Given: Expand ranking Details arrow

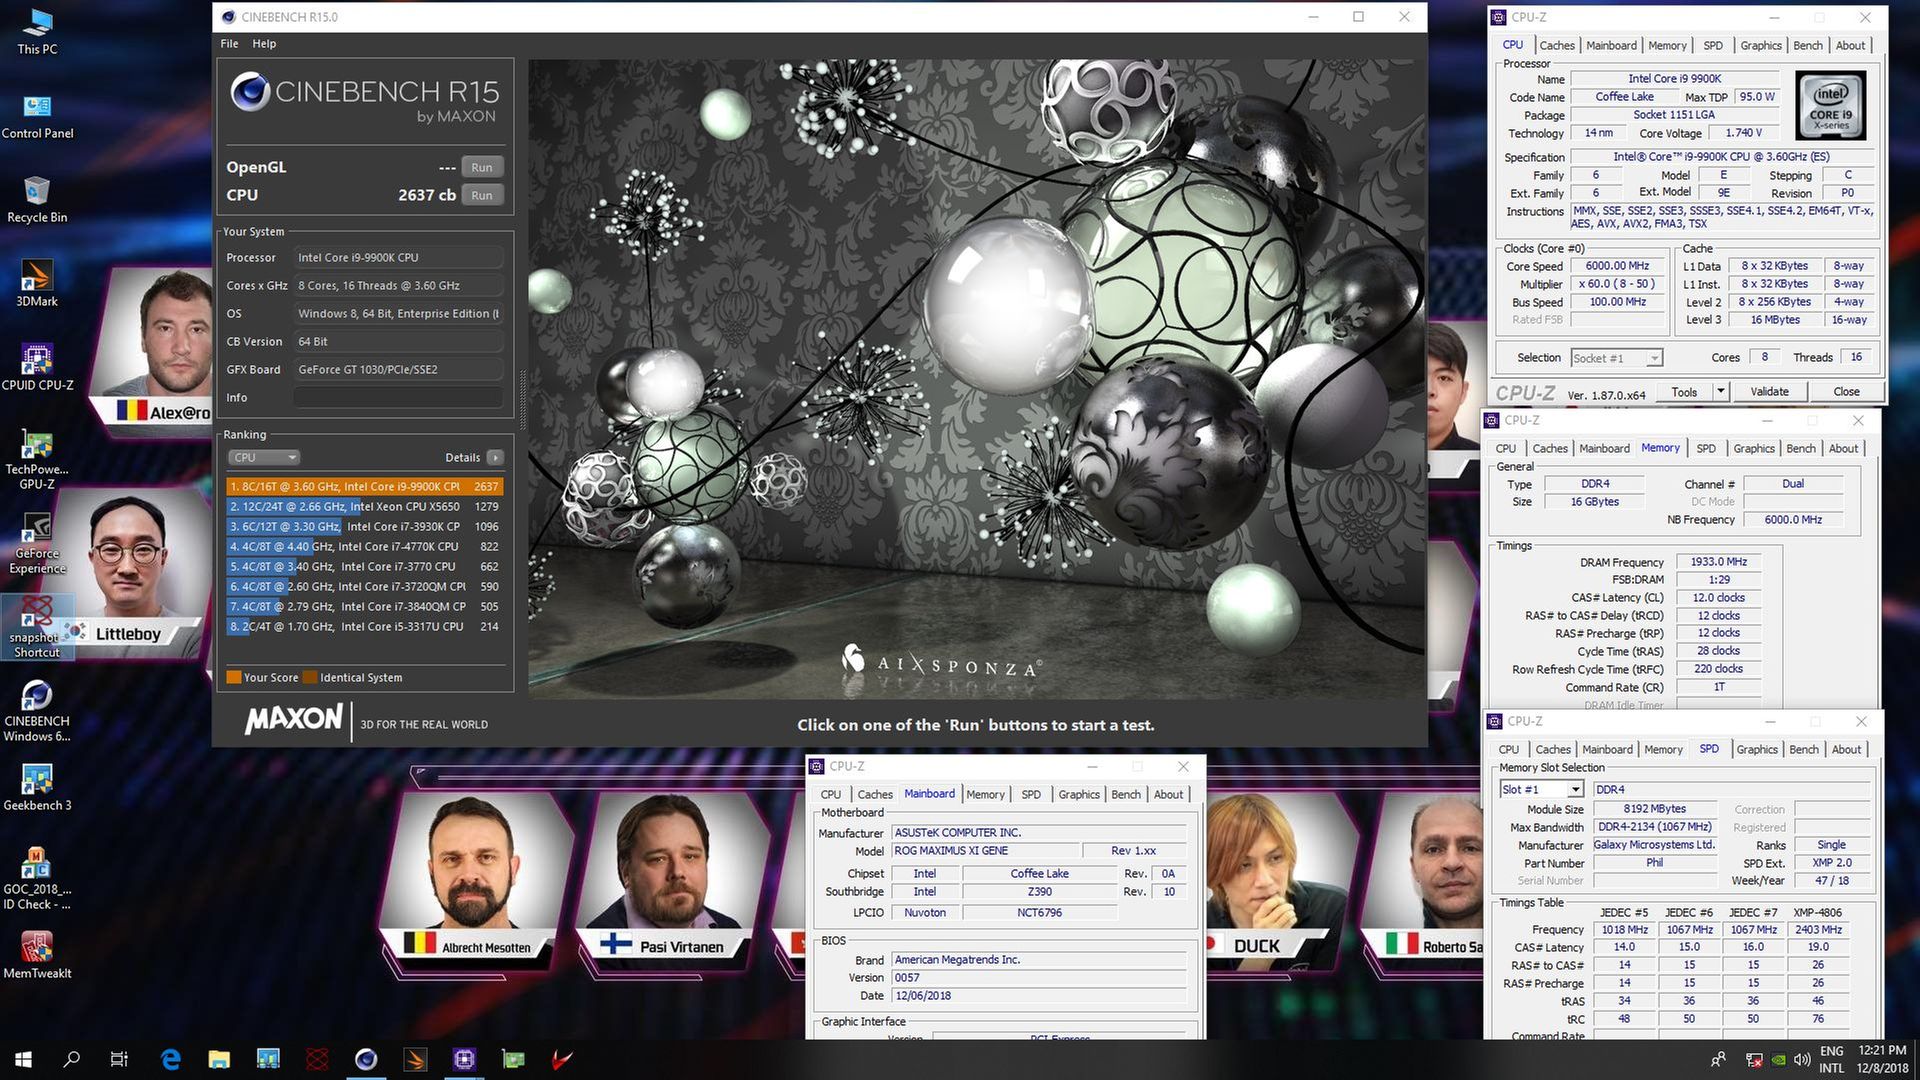Looking at the screenshot, I should click(495, 457).
